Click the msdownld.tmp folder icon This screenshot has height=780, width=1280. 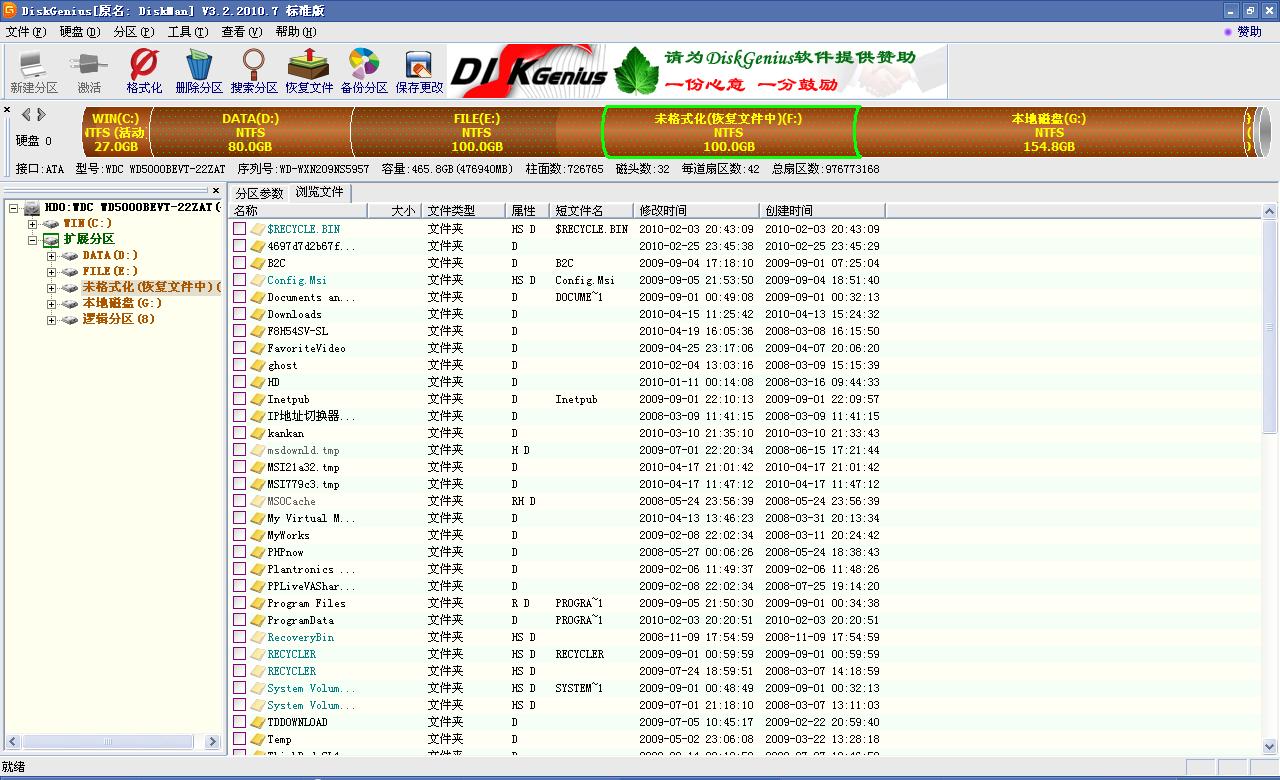tap(258, 450)
